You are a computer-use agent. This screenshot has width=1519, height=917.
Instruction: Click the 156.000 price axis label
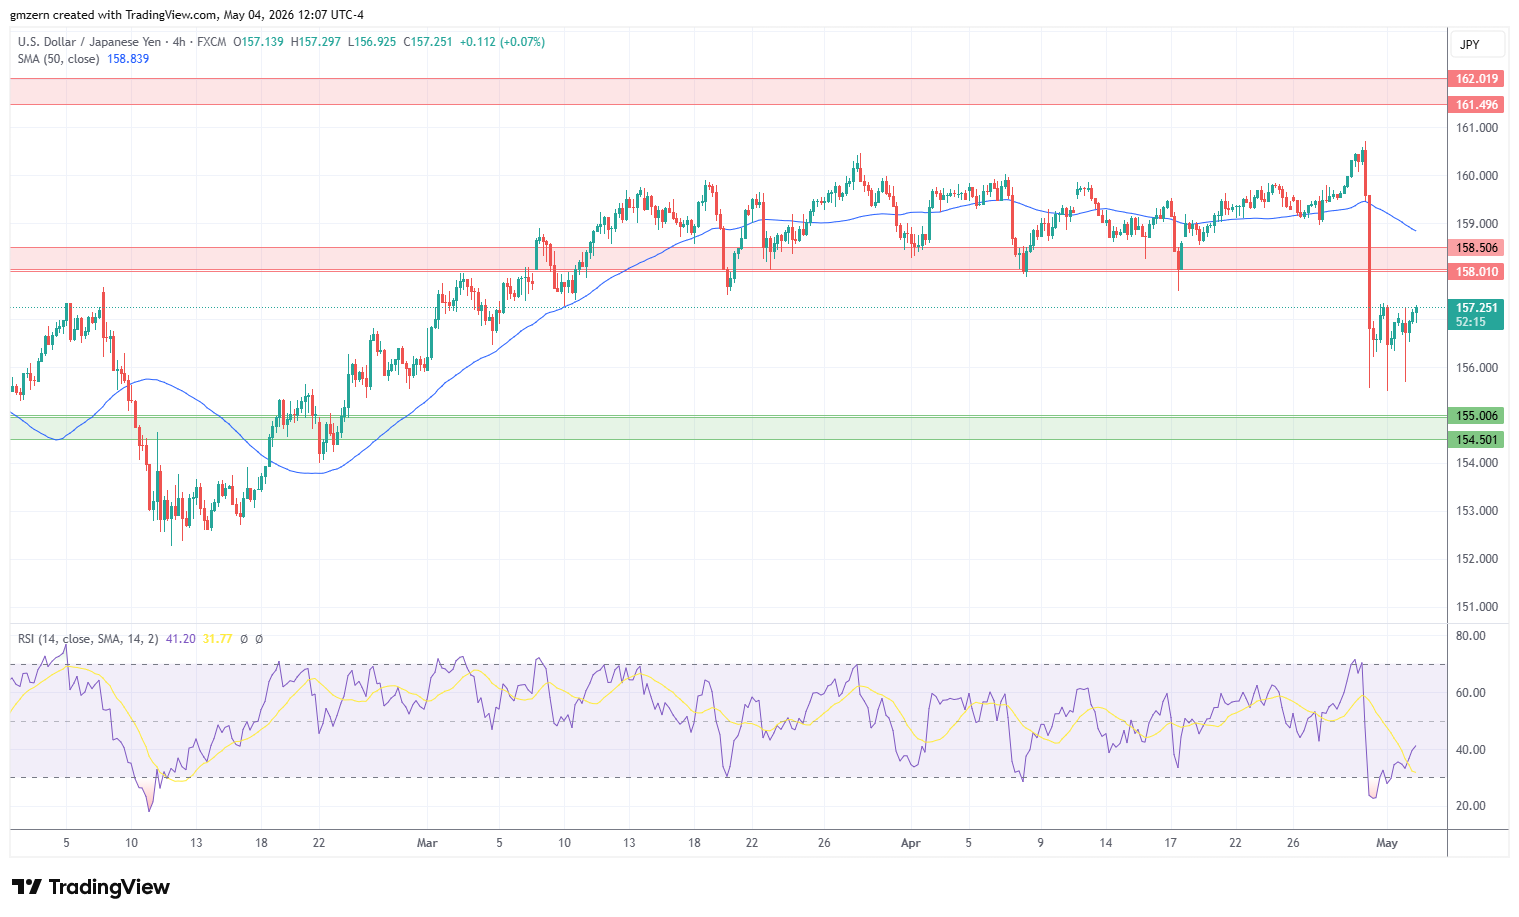1476,368
